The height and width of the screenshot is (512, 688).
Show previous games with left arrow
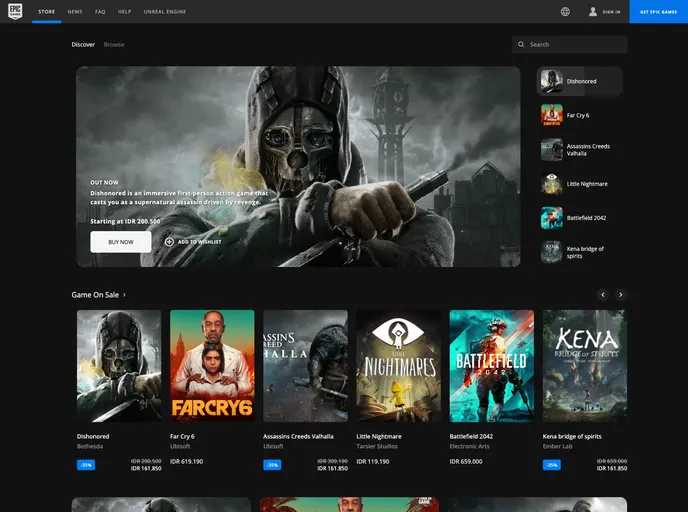click(x=603, y=295)
